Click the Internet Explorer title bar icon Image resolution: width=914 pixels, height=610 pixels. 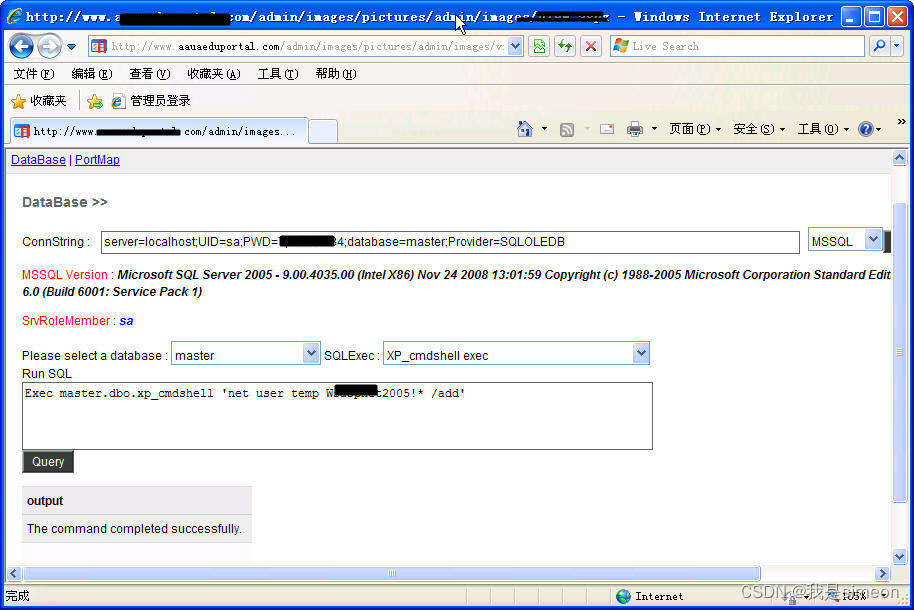(x=15, y=16)
